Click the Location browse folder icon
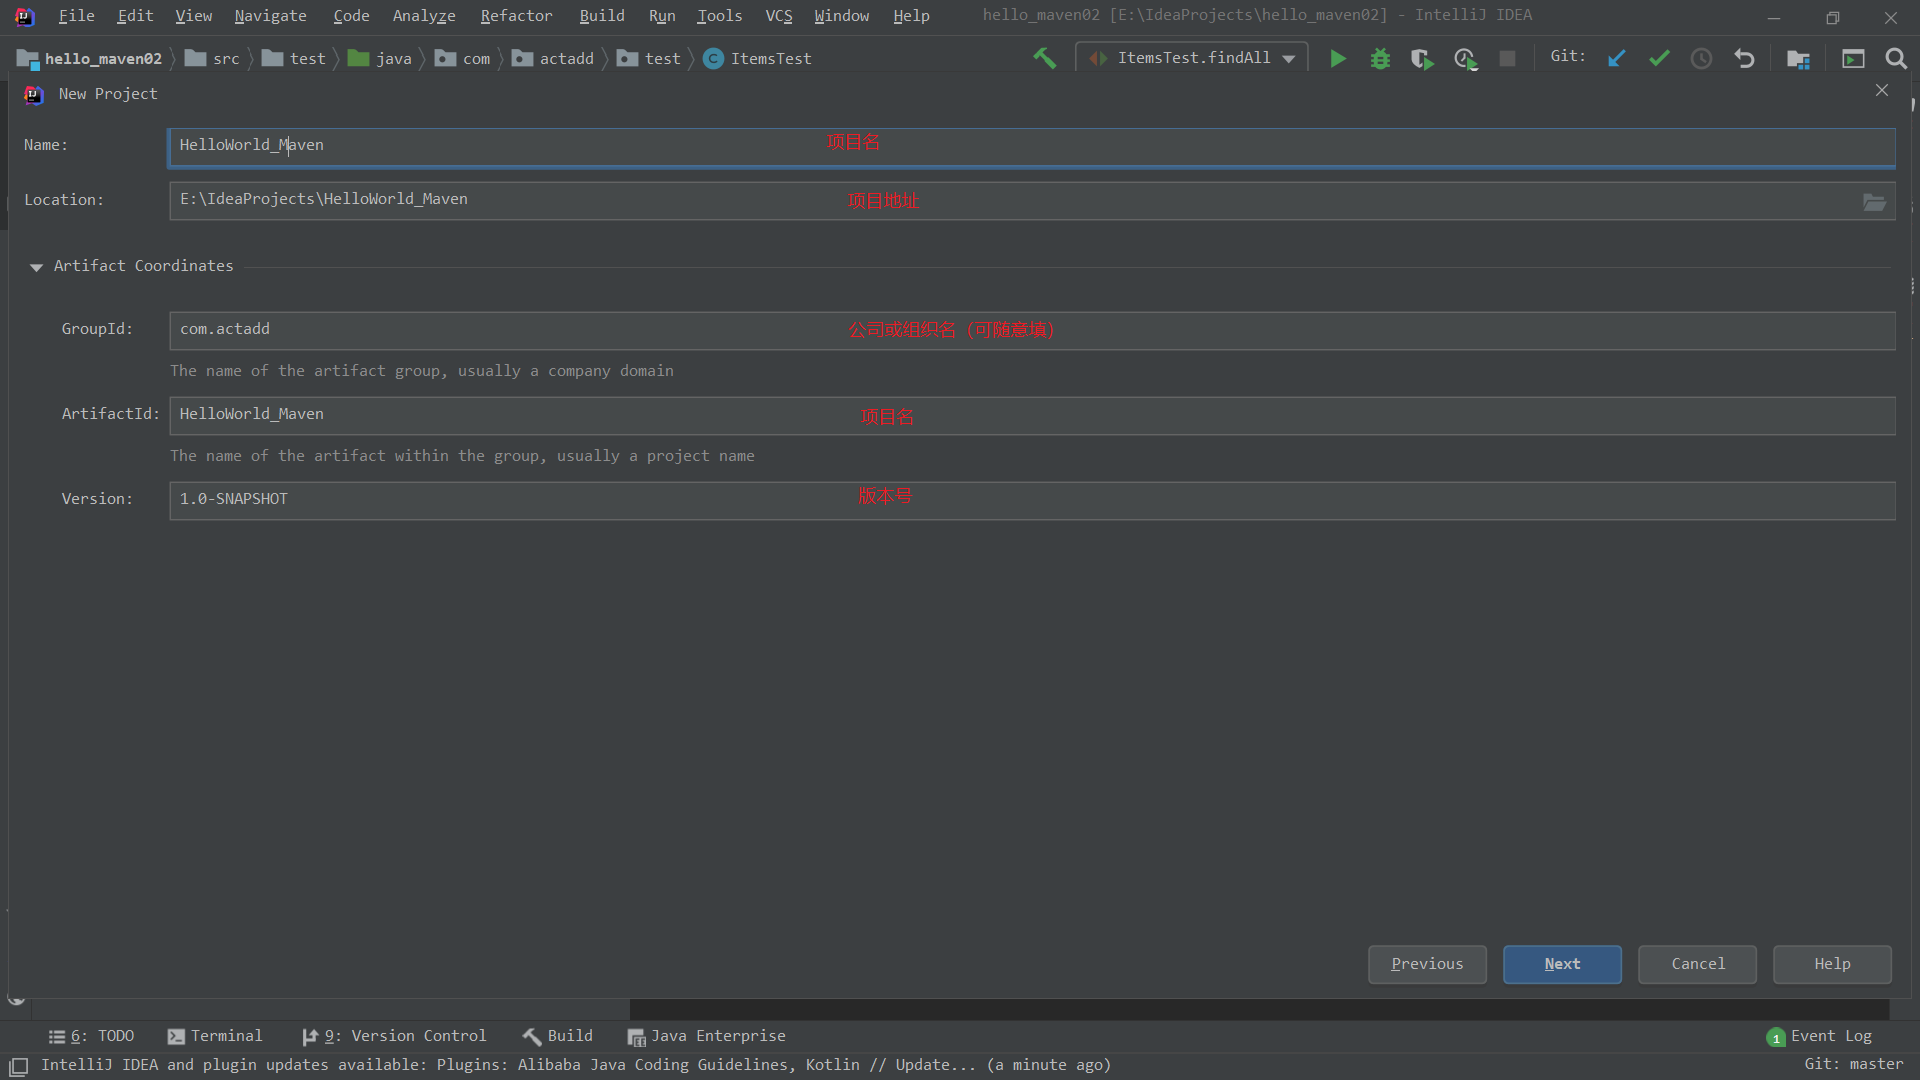The width and height of the screenshot is (1920, 1080). click(1874, 202)
